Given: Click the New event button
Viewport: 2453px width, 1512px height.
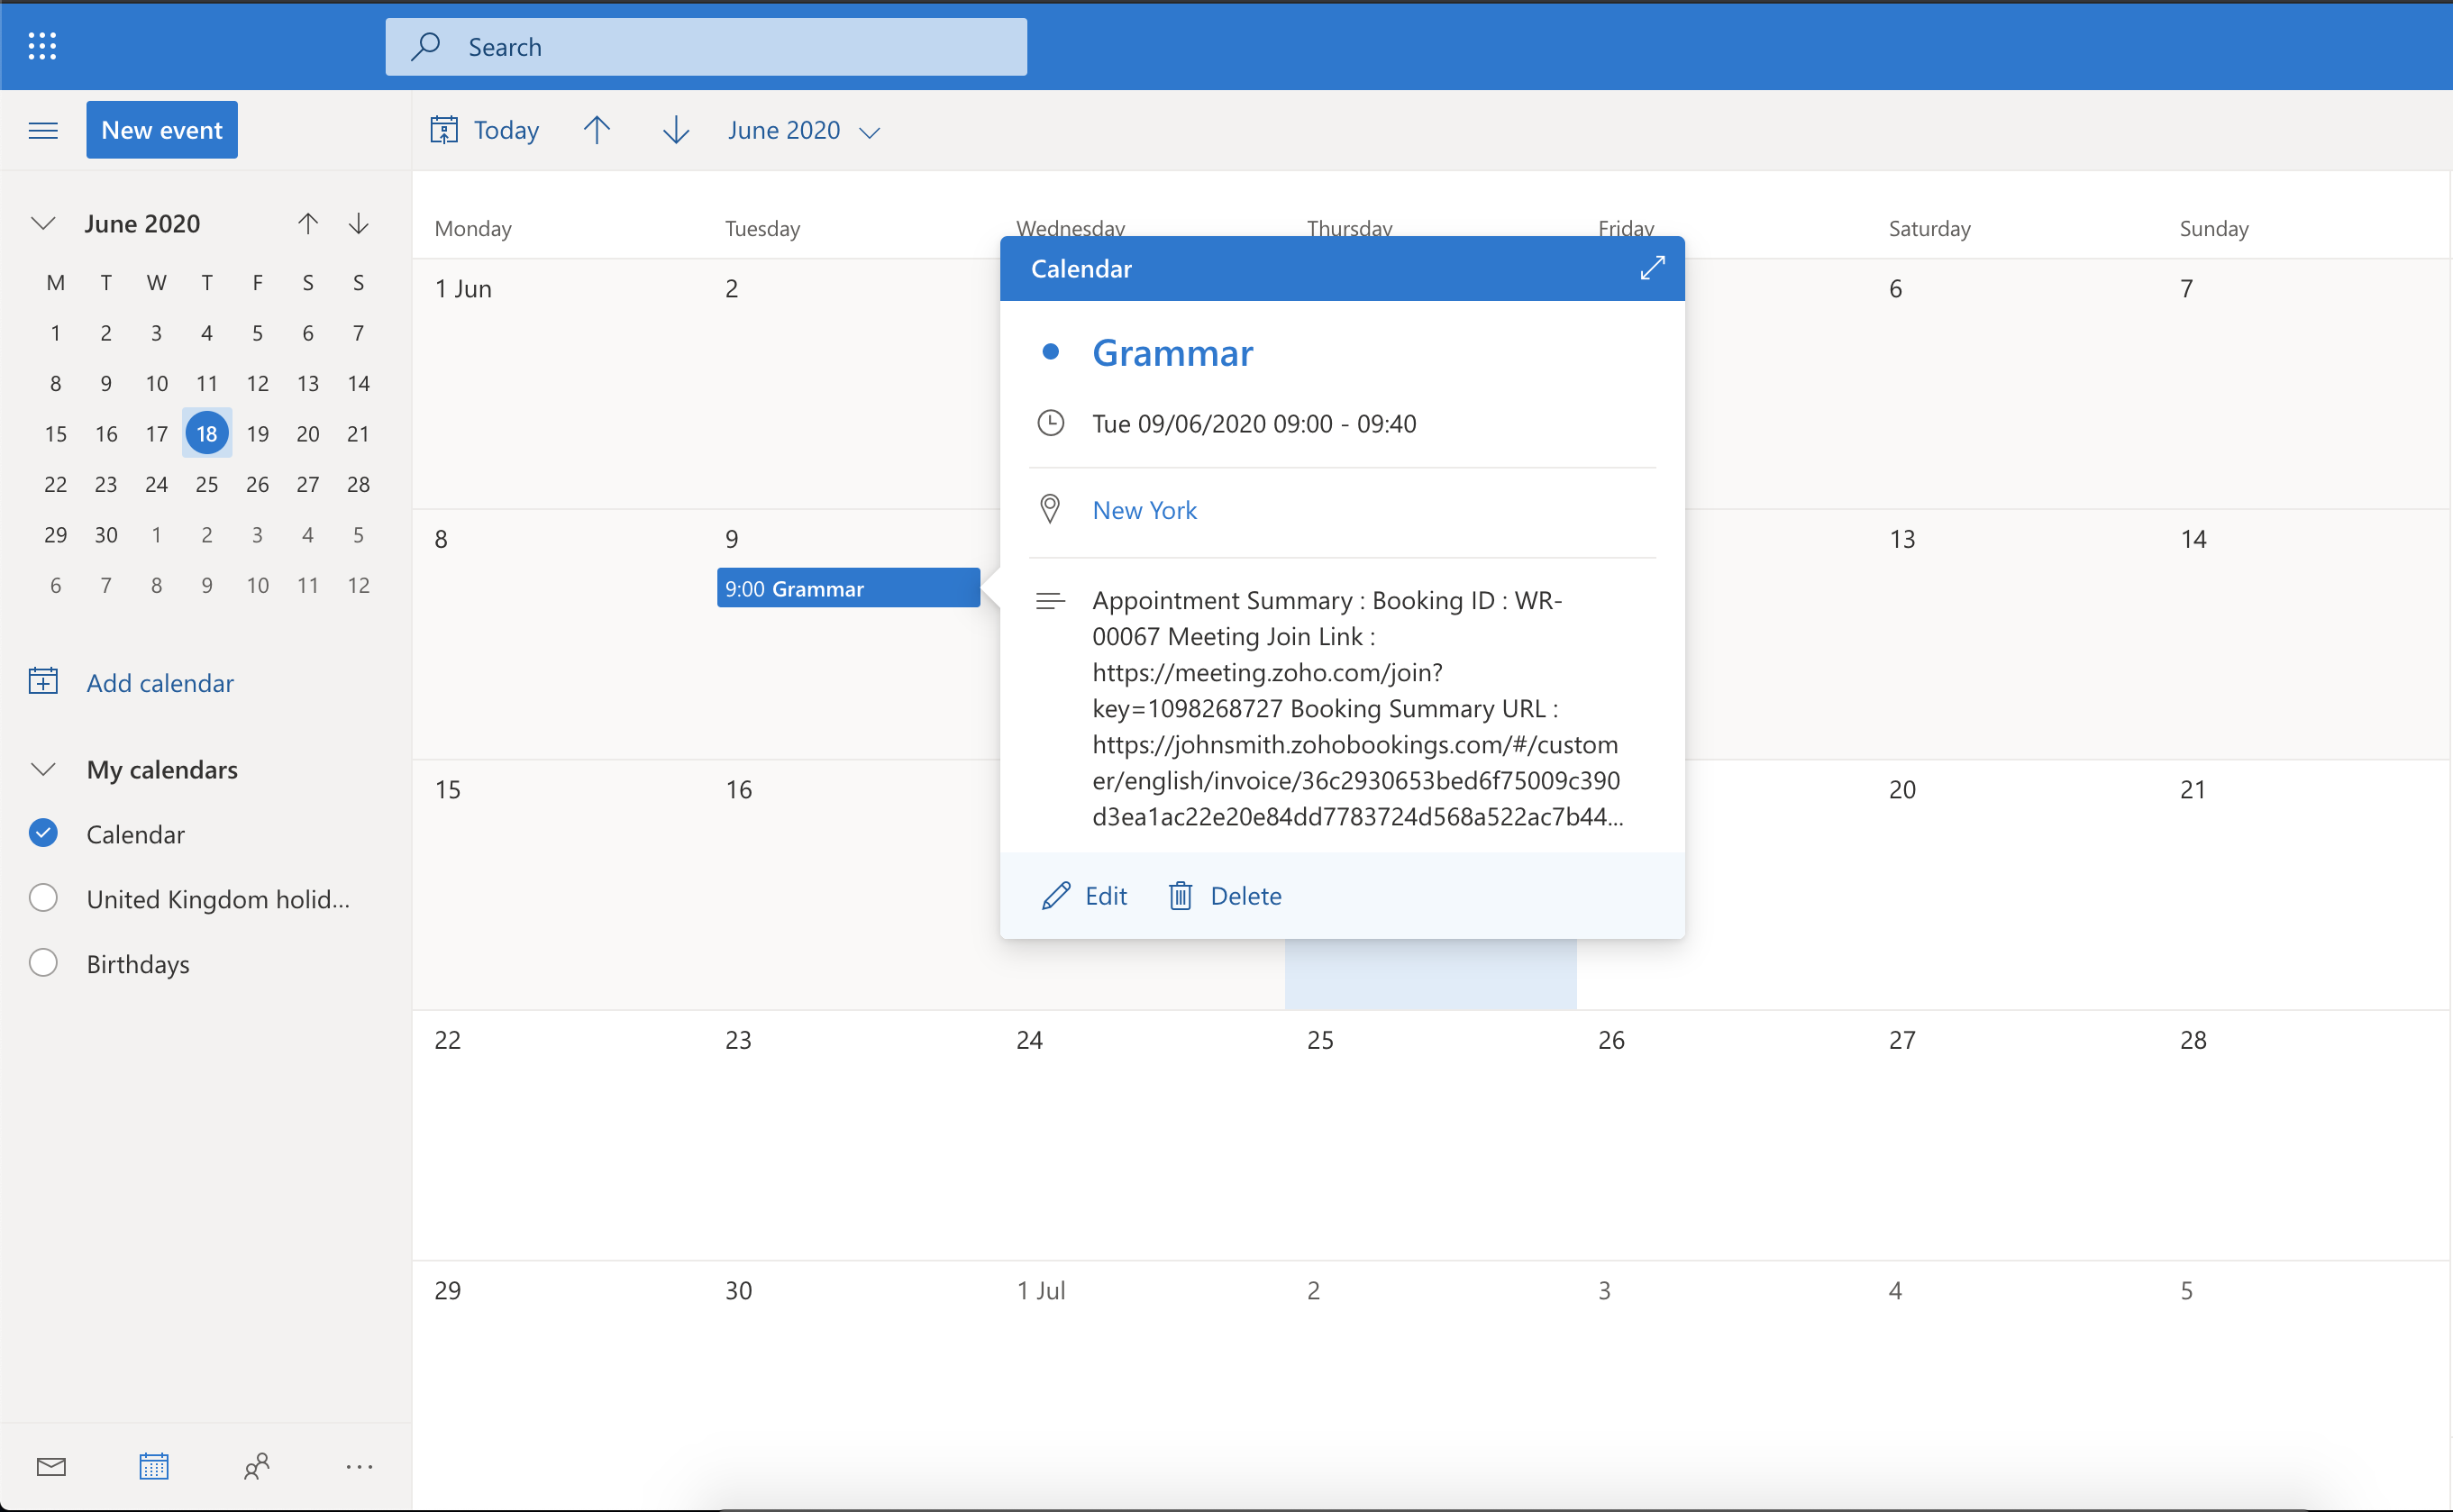Looking at the screenshot, I should 162,130.
